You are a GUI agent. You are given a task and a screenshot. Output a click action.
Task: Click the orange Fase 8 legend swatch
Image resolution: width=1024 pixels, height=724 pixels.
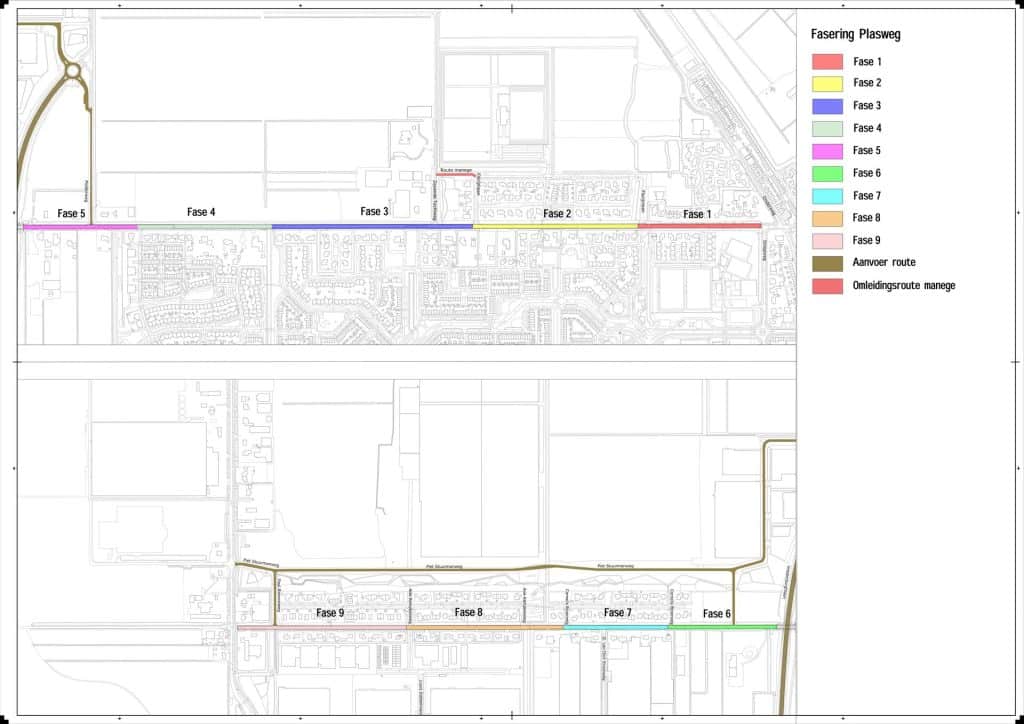click(x=827, y=218)
